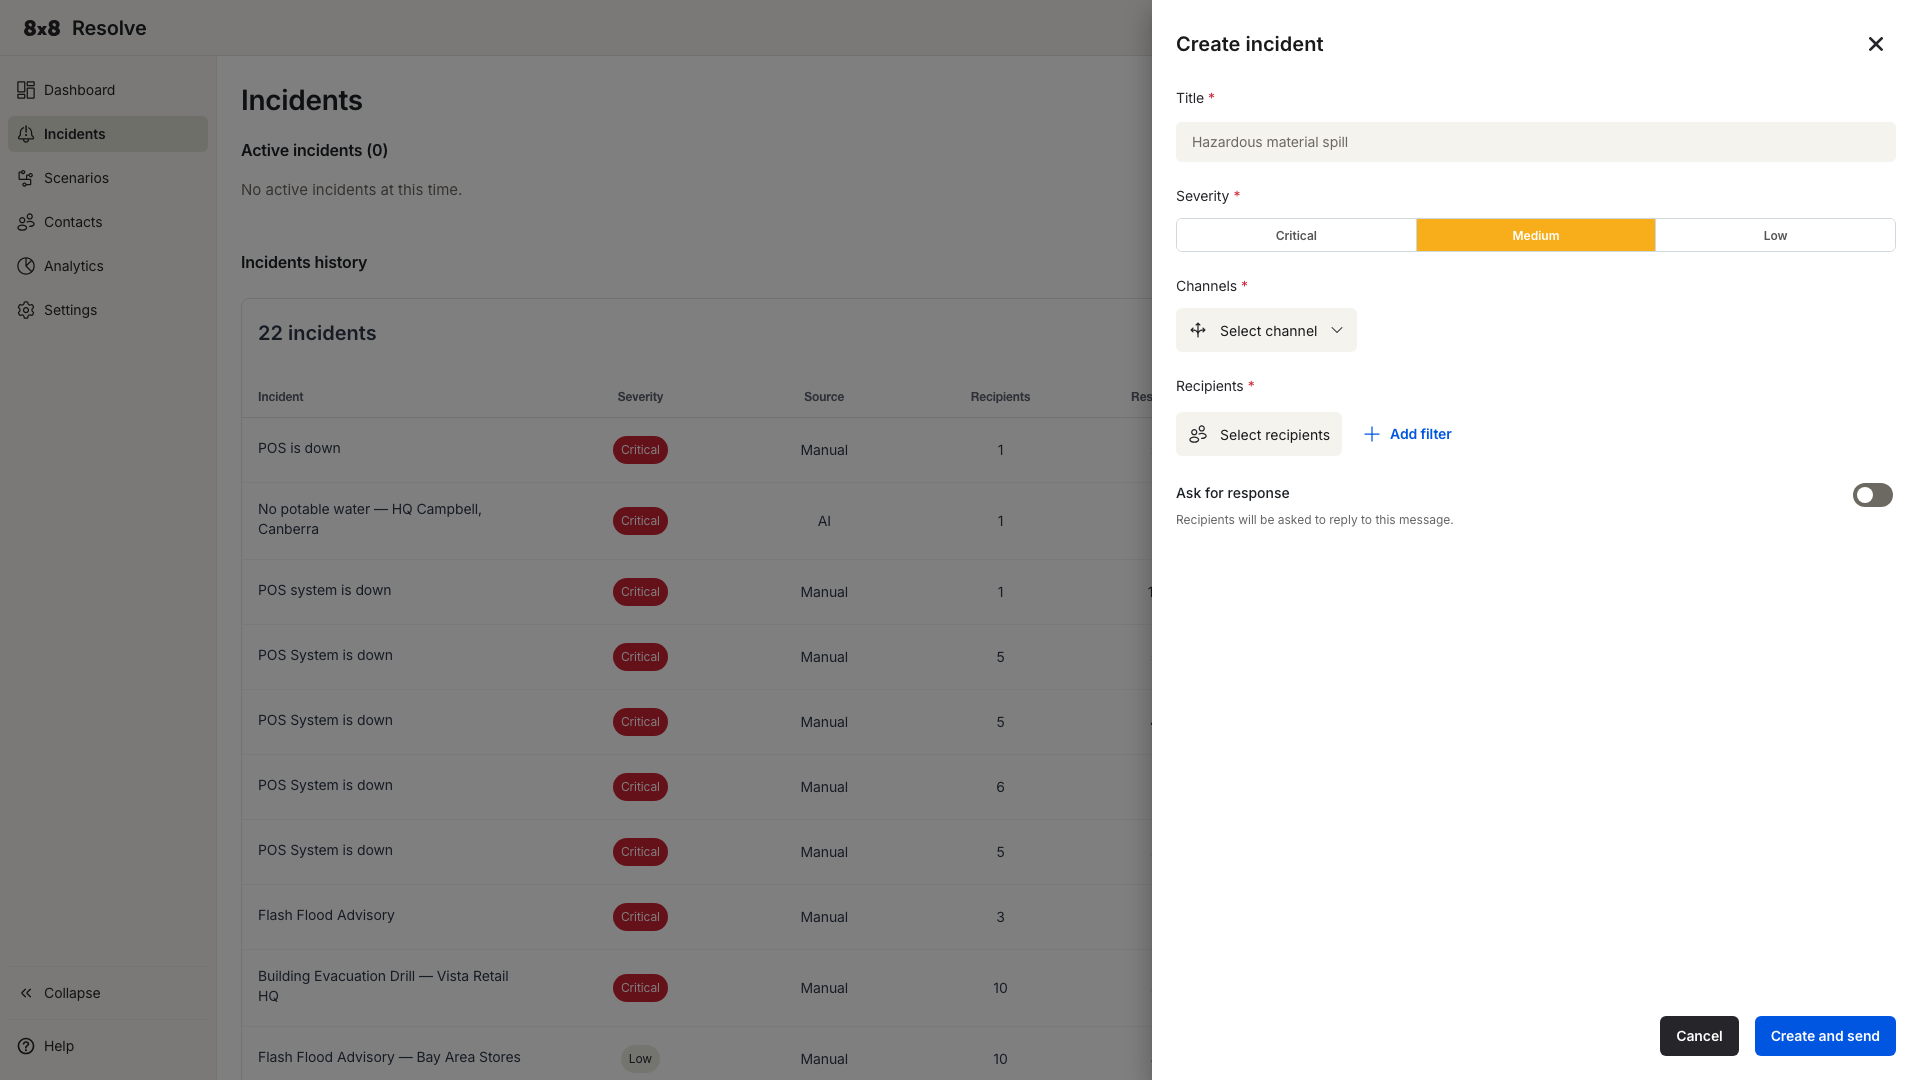The height and width of the screenshot is (1080, 1920).
Task: Click the Cancel button
Action: tap(1699, 1036)
